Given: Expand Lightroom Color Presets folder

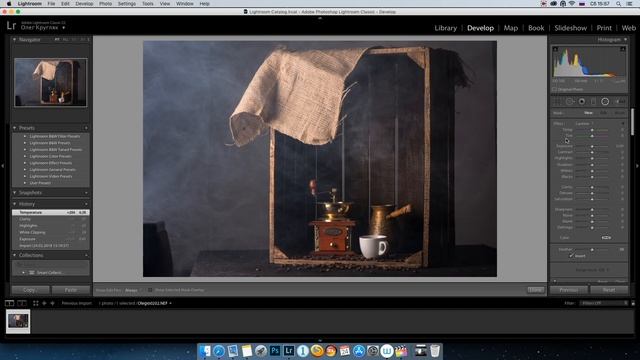Looking at the screenshot, I should point(25,156).
